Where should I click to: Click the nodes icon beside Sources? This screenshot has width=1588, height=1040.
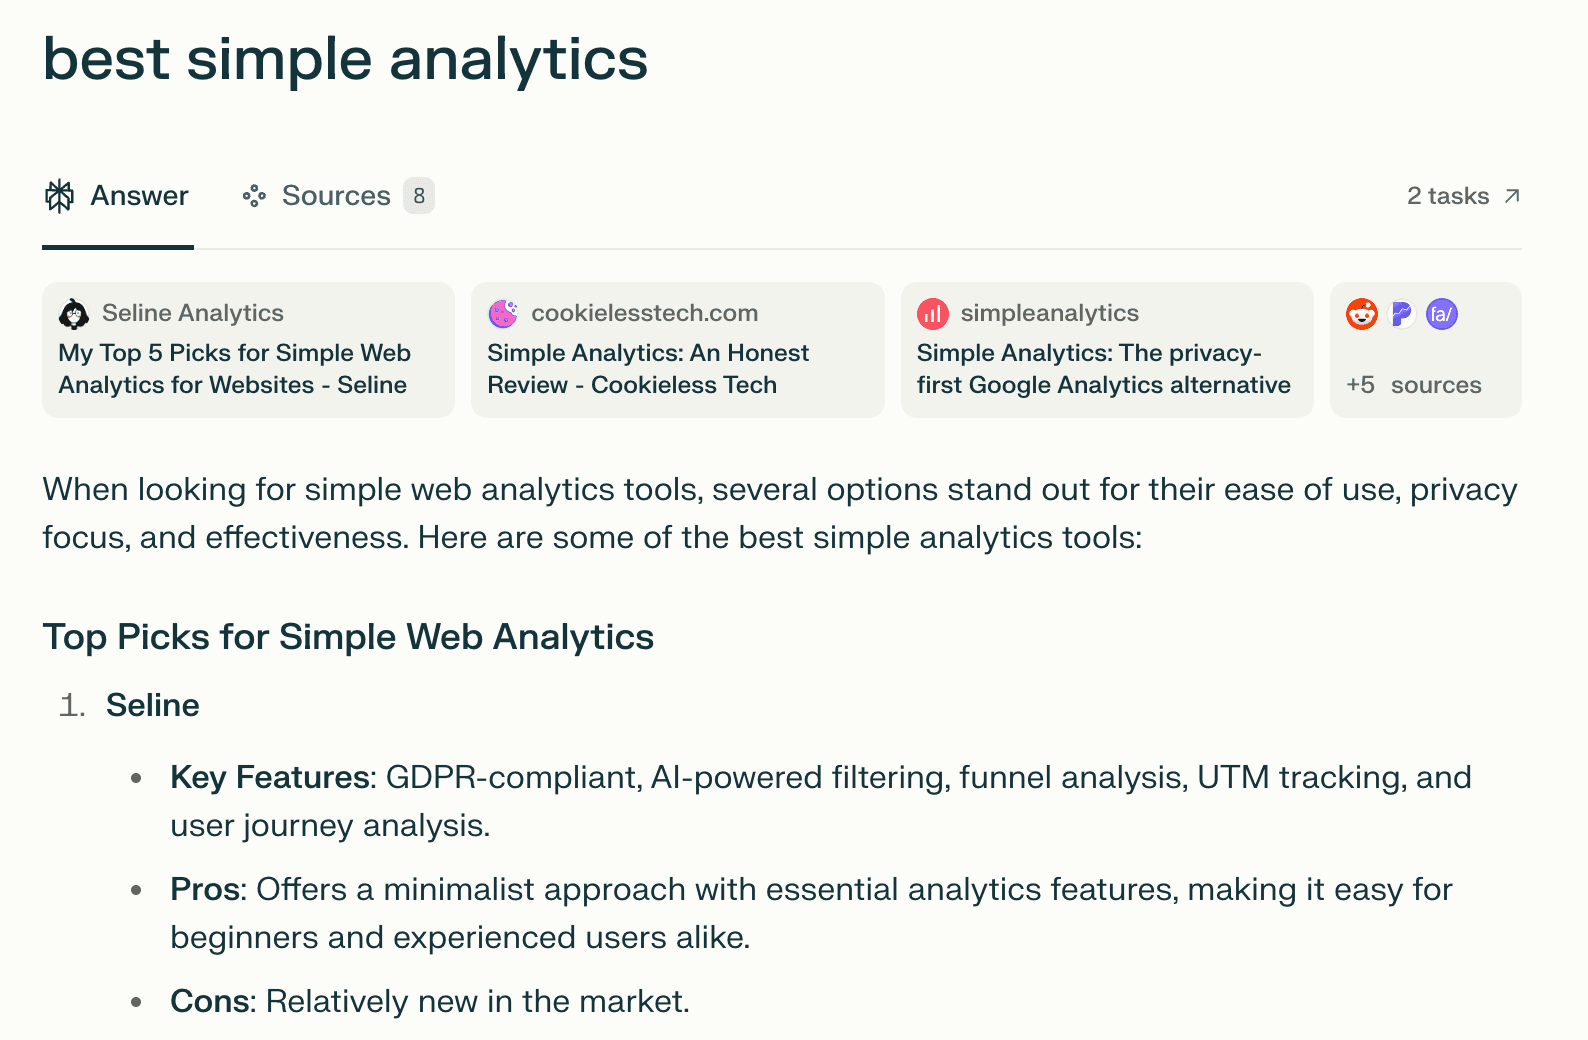point(255,196)
